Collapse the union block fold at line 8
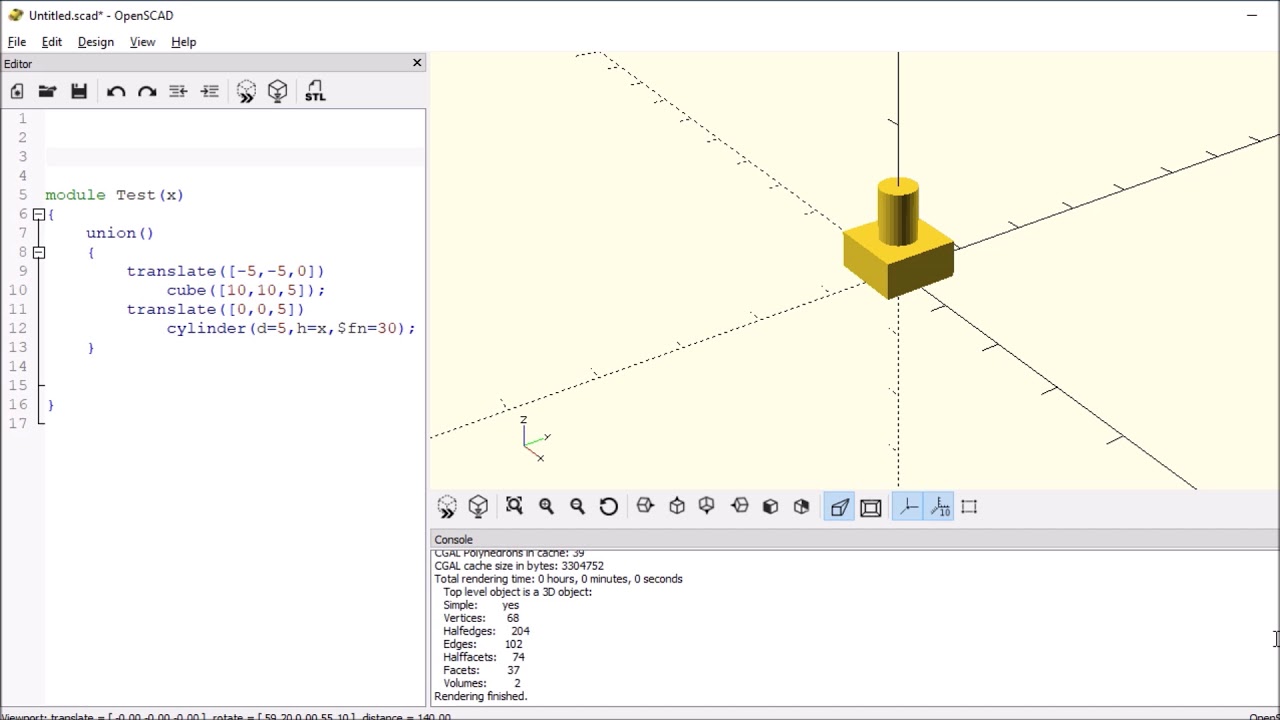Screen dimensions: 1280x720 [38, 252]
